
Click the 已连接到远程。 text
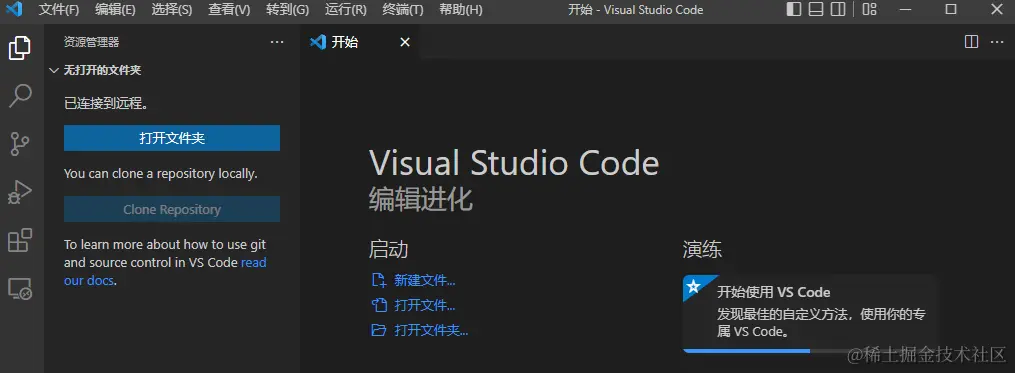tap(106, 103)
